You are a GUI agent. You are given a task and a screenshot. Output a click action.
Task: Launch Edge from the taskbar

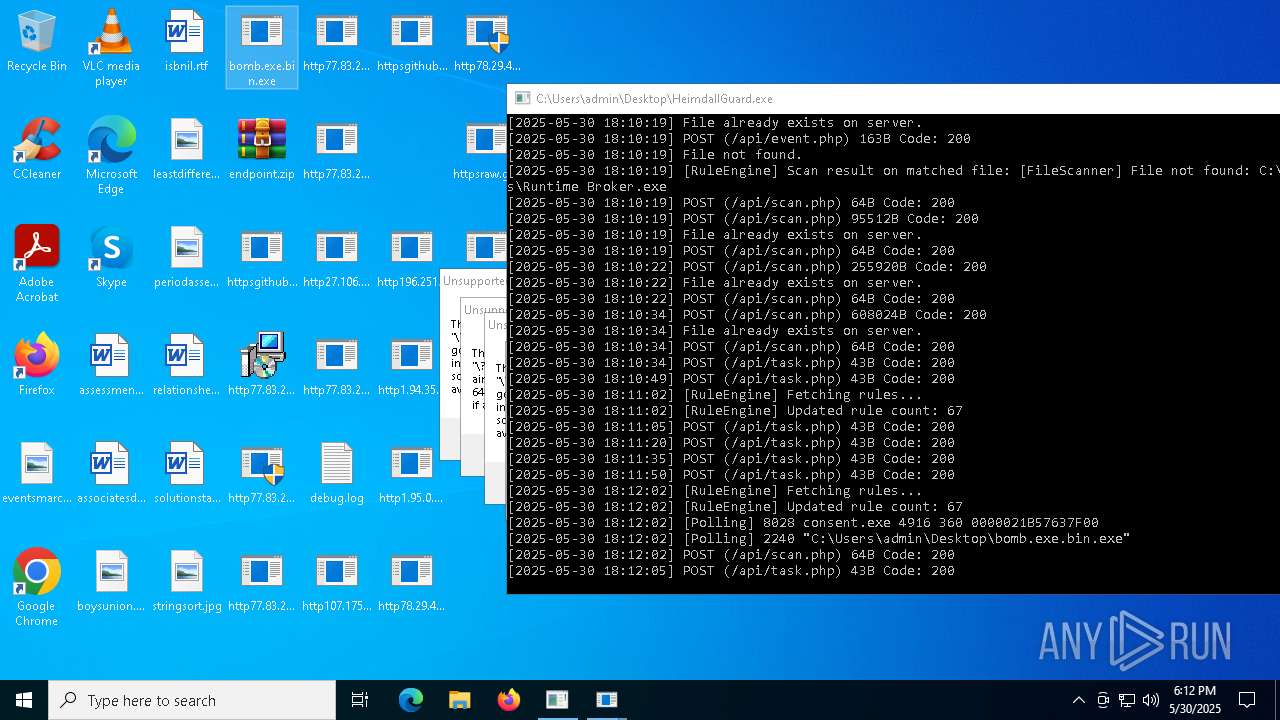pyautogui.click(x=411, y=700)
